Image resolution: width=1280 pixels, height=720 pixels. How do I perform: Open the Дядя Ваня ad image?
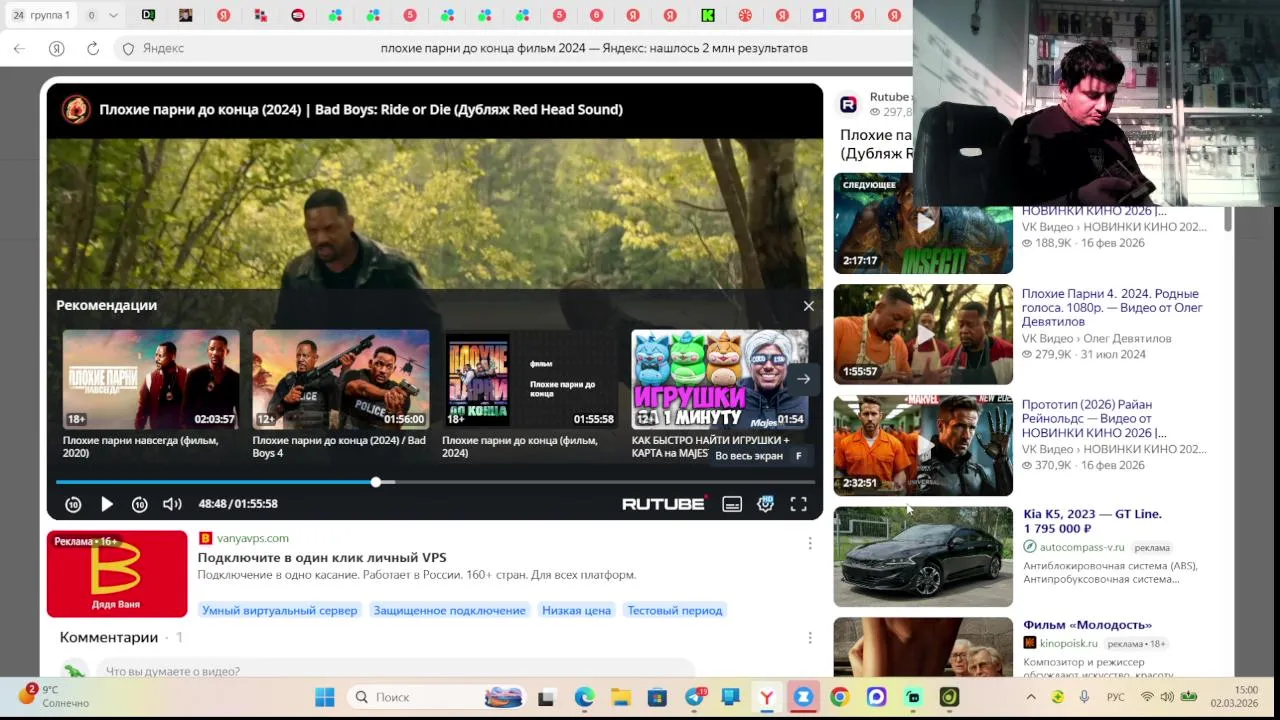click(x=117, y=574)
